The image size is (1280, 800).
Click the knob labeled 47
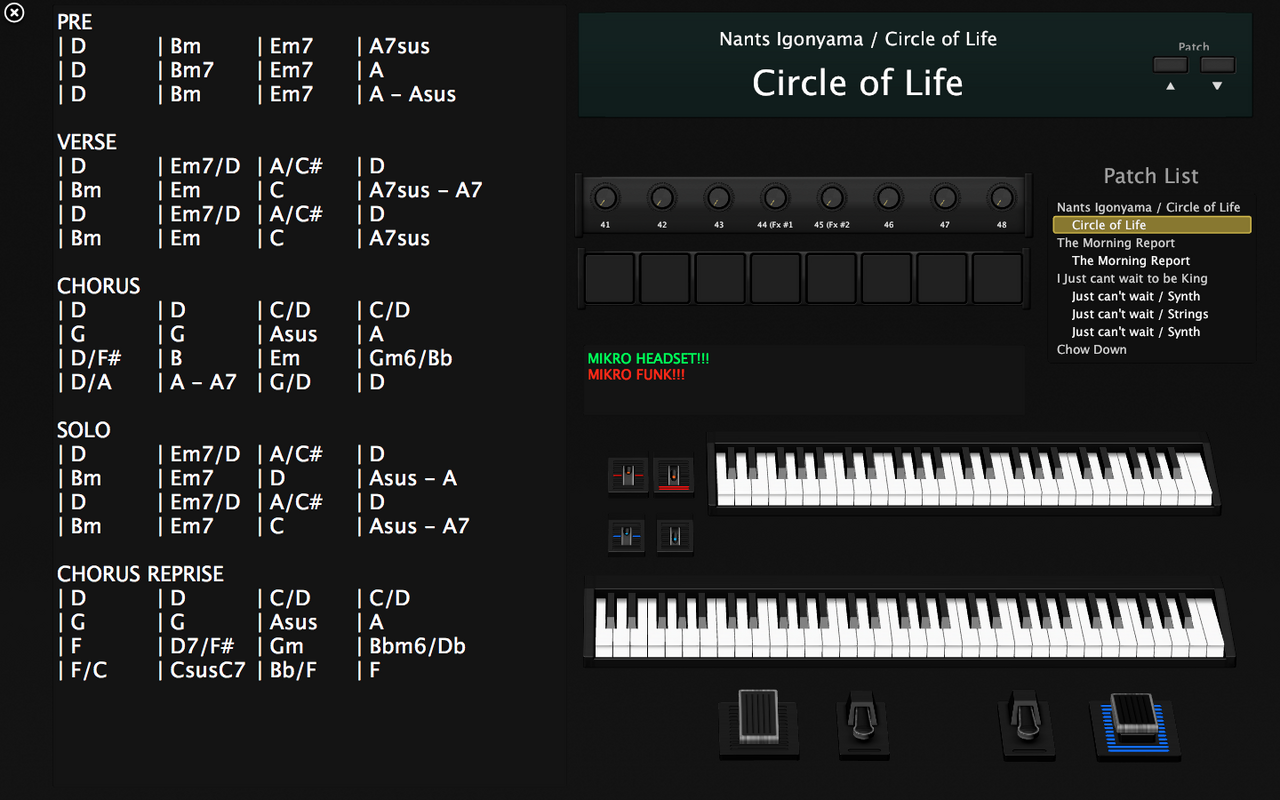tap(945, 197)
